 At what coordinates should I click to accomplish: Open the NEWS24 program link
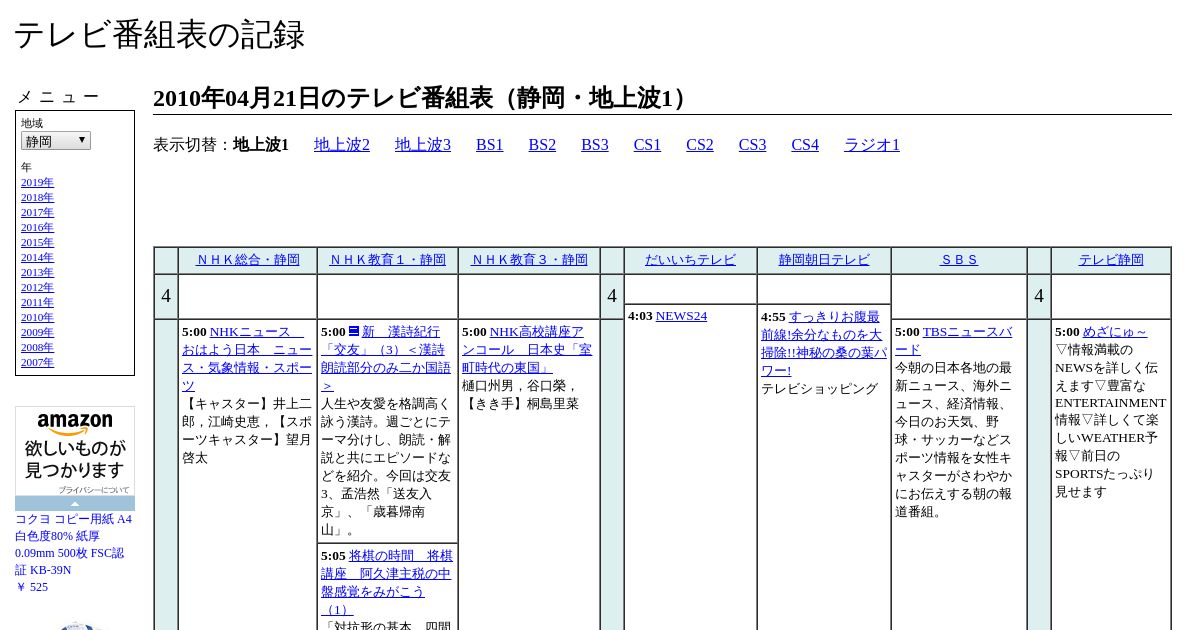(x=681, y=316)
